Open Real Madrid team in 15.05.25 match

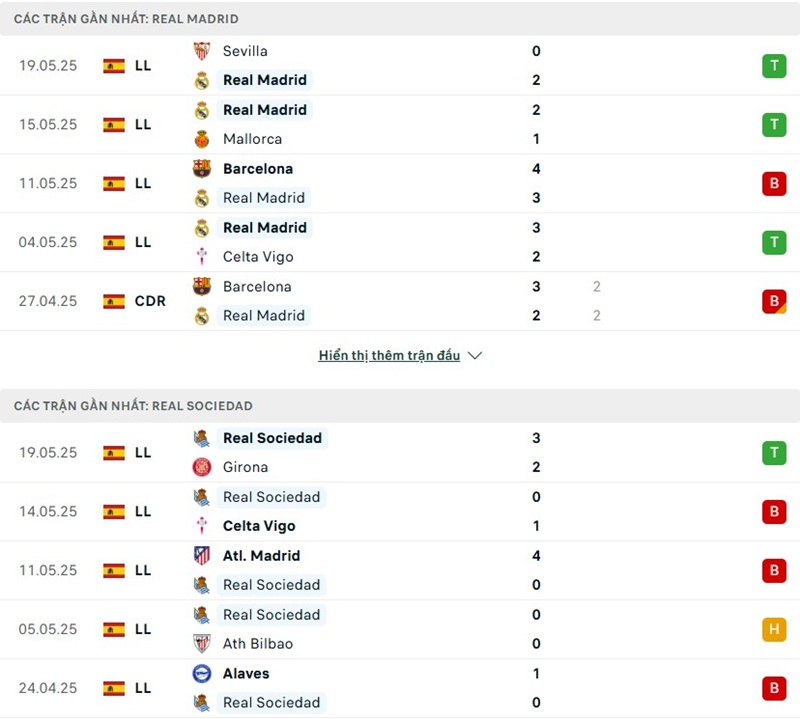(265, 110)
